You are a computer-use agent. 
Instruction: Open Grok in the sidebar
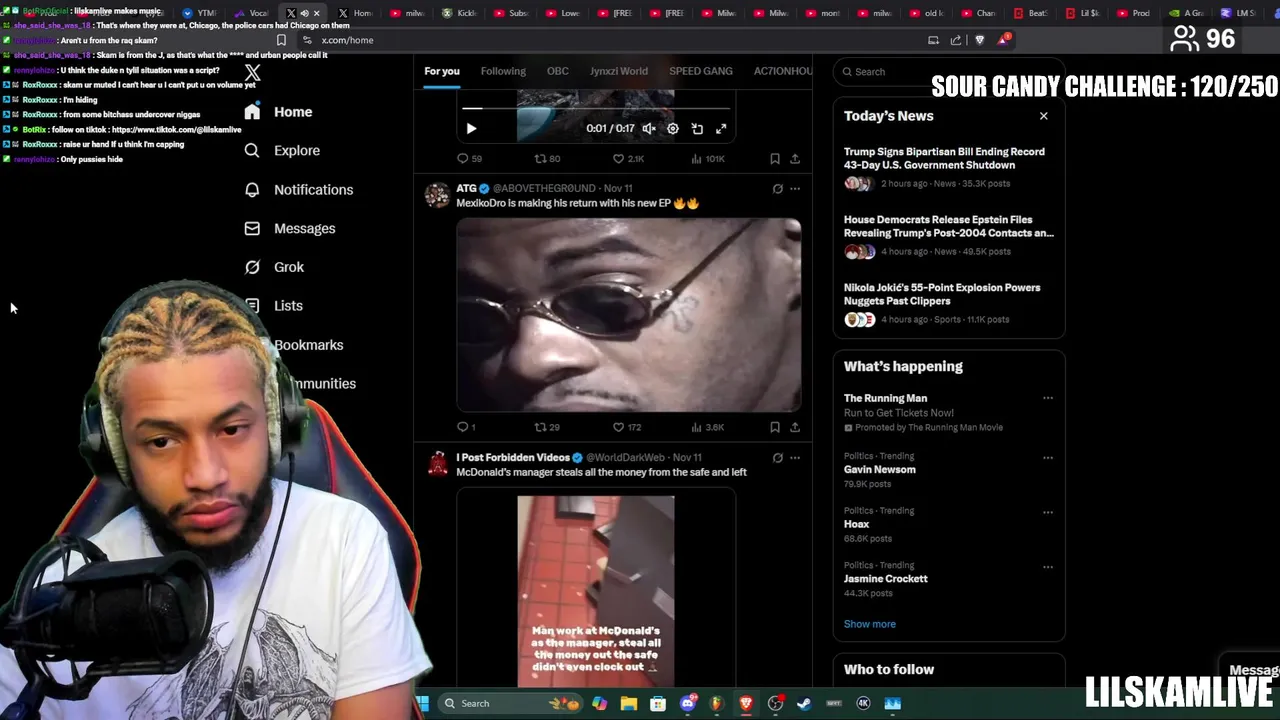pos(275,267)
